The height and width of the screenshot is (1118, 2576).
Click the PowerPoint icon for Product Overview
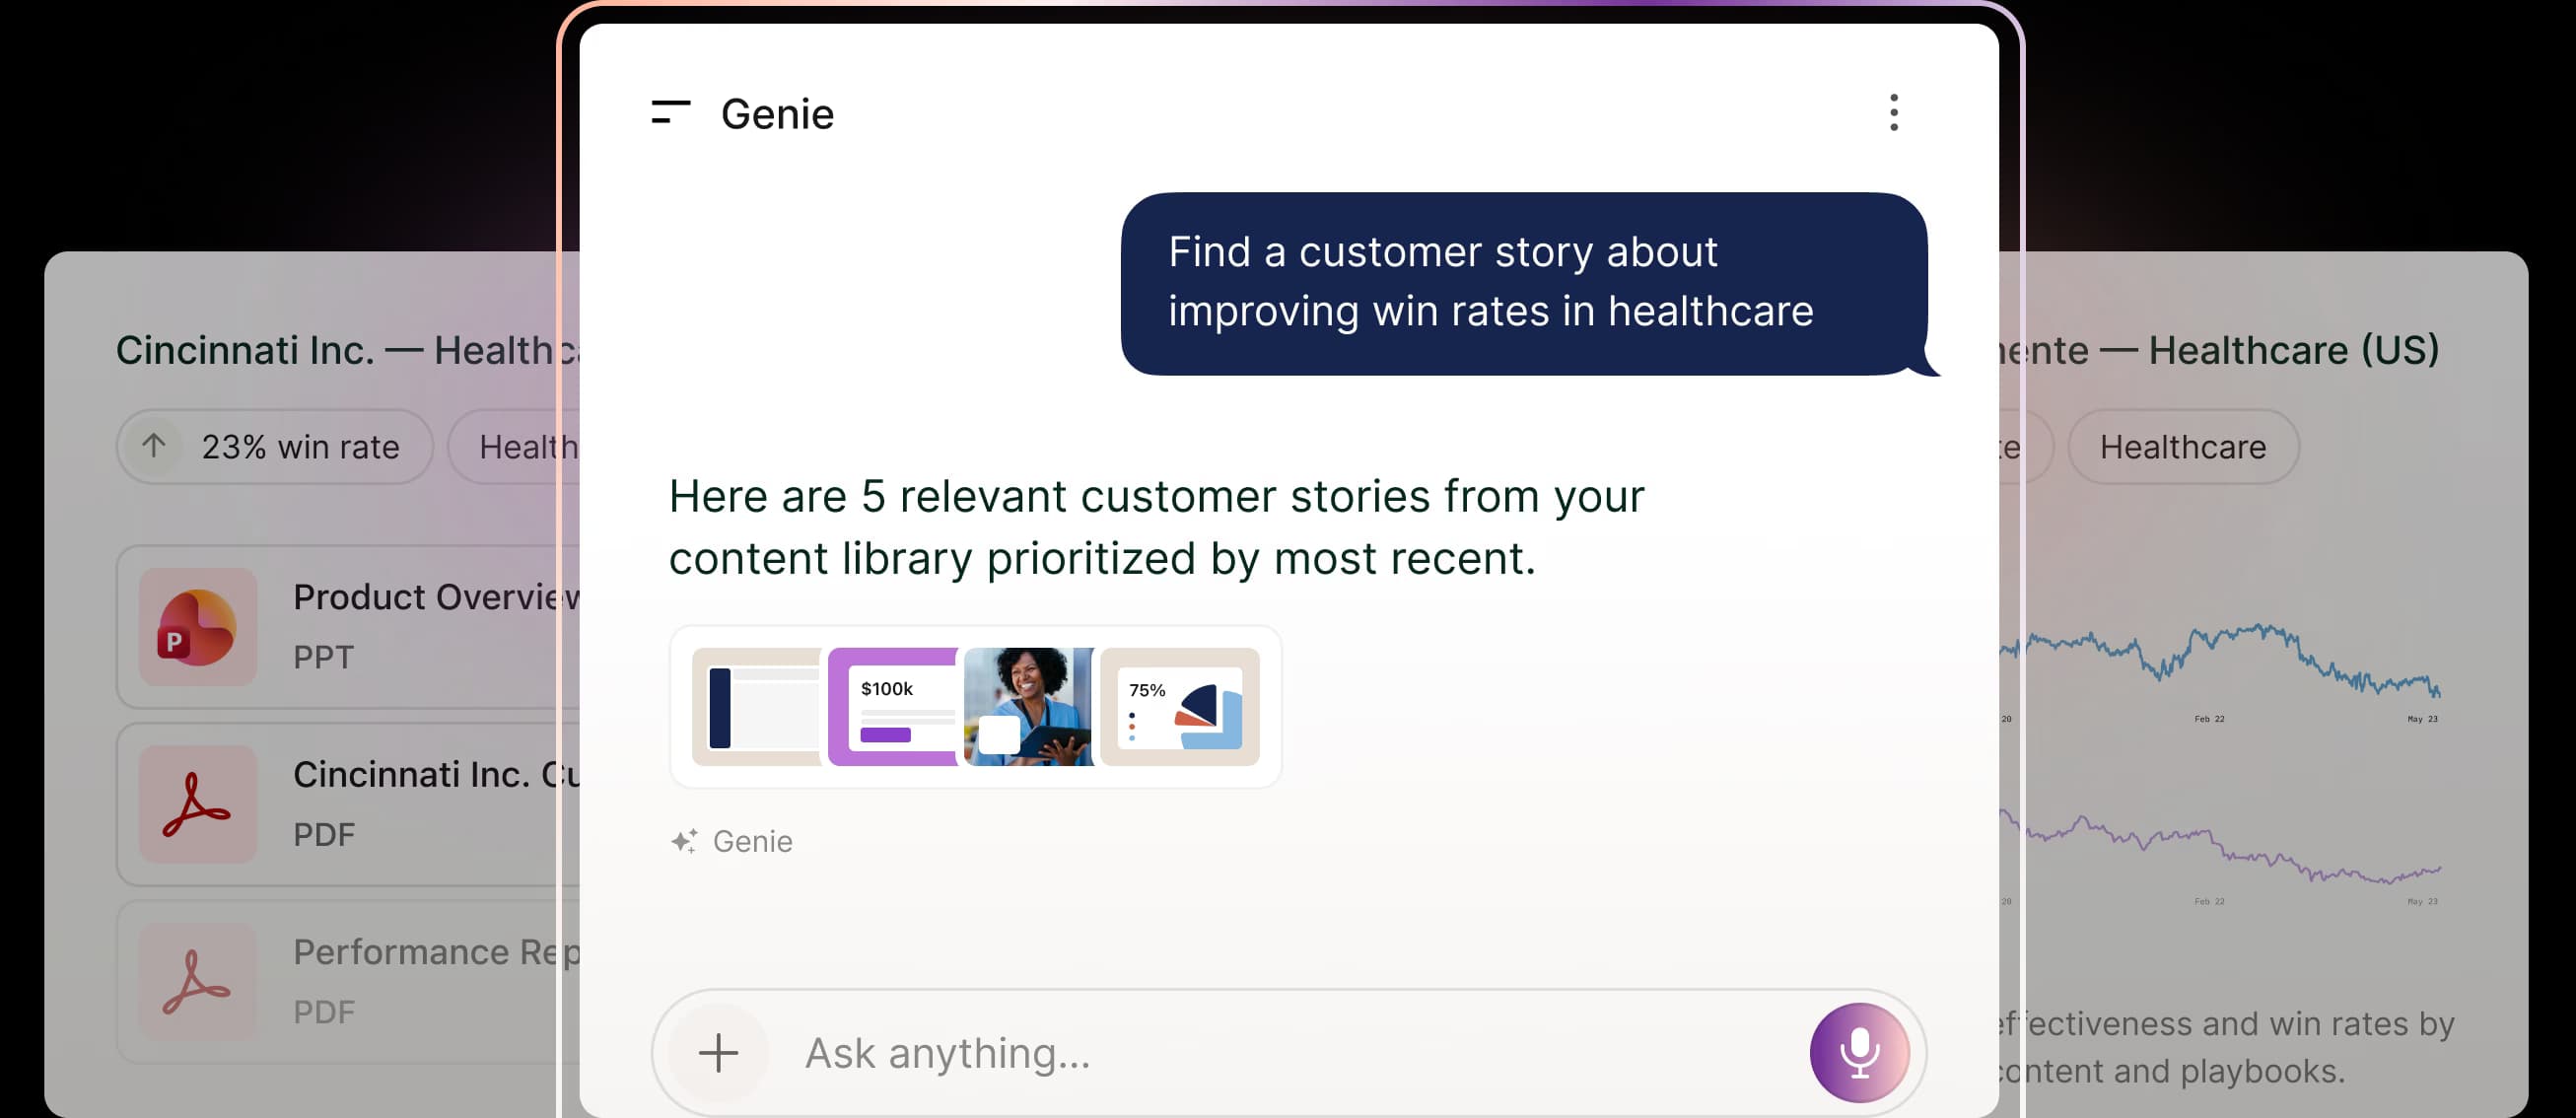tap(198, 627)
